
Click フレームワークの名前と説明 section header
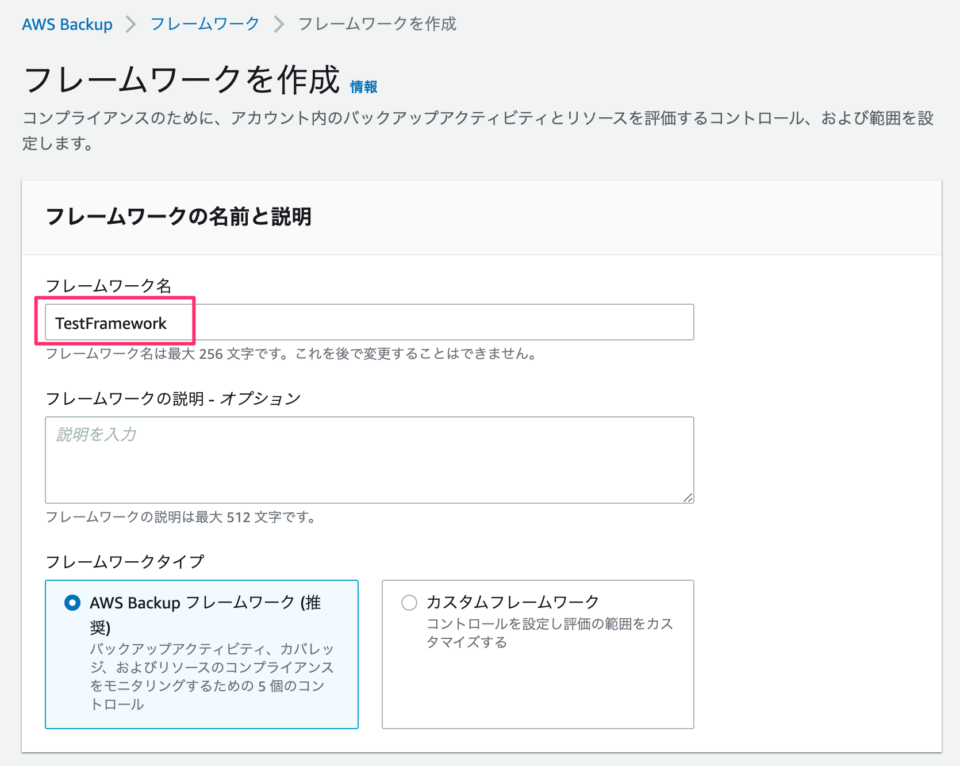point(178,216)
